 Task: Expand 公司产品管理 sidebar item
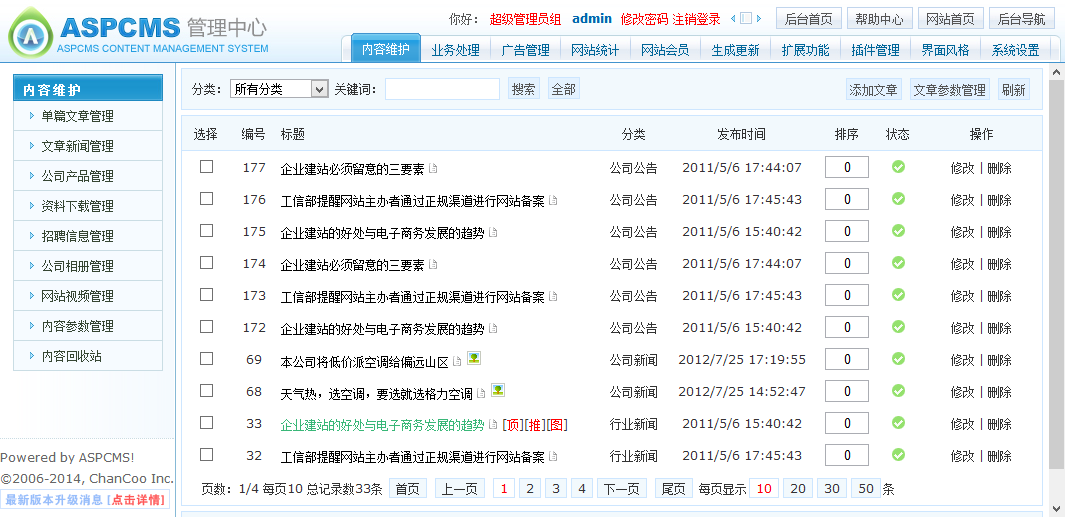77,176
